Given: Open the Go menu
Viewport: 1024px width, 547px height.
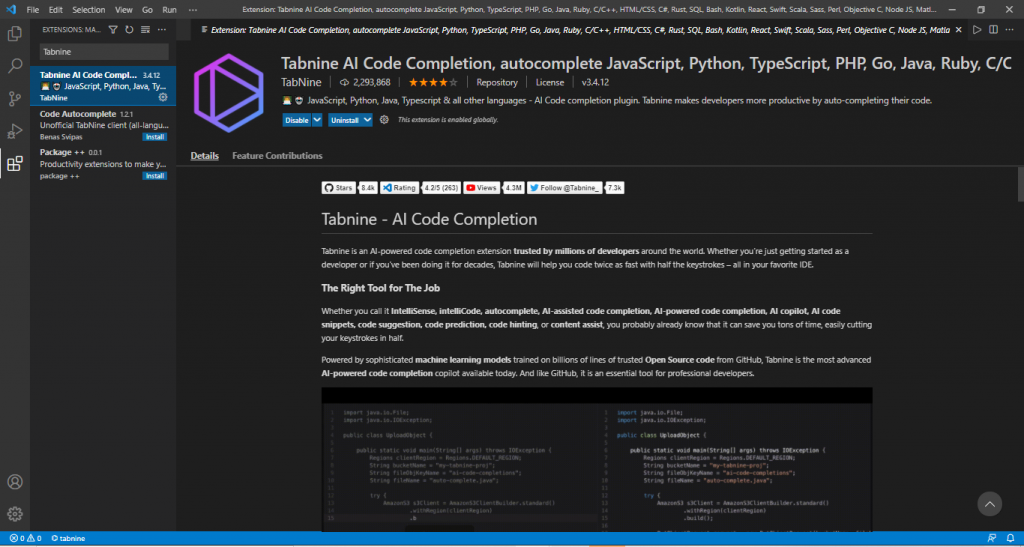Looking at the screenshot, I should coord(148,10).
